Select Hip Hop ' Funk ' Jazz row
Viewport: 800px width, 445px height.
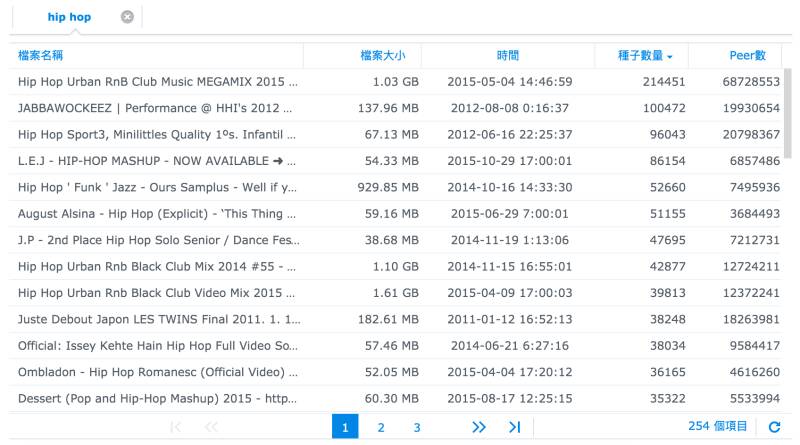[x=395, y=187]
